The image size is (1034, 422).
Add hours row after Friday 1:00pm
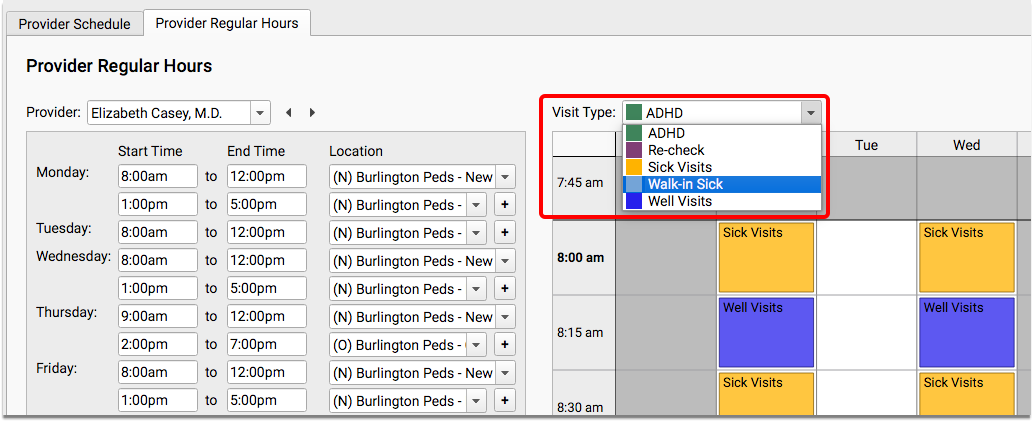tap(505, 401)
